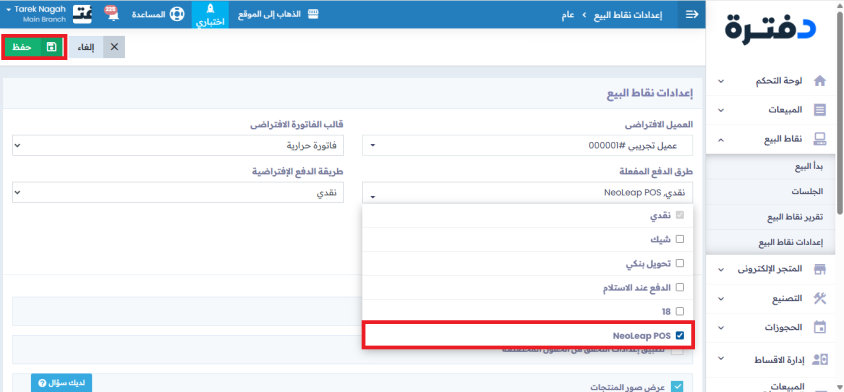
Task: Toggle the عرض صور المنتجات checkbox
Action: pos(678,386)
